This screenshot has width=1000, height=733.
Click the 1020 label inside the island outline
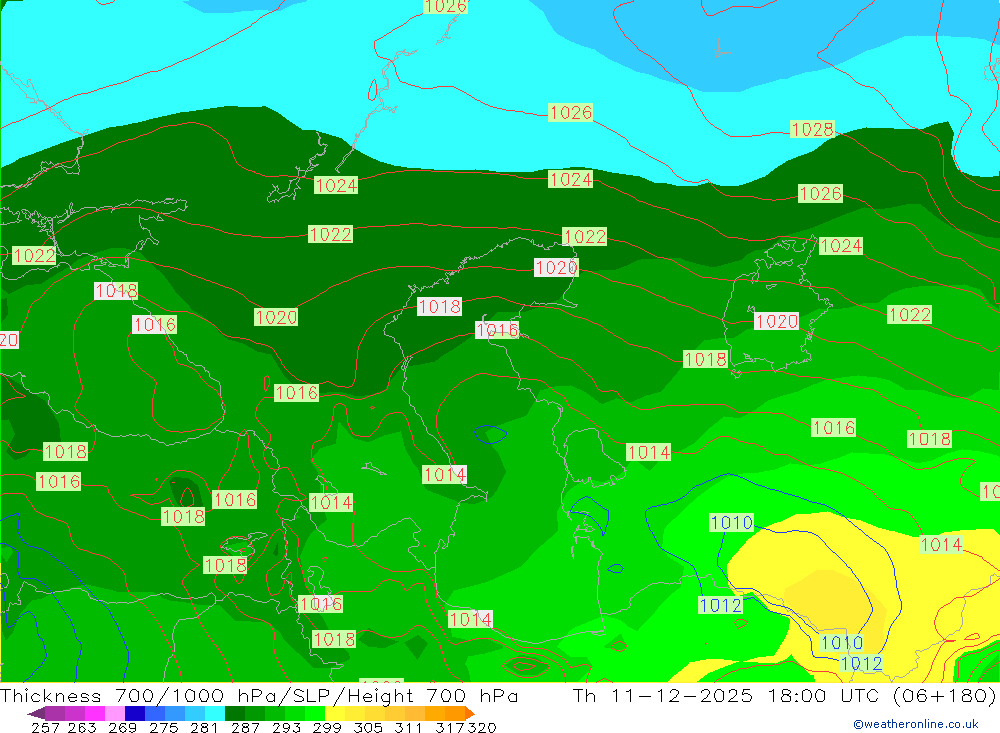coord(777,321)
